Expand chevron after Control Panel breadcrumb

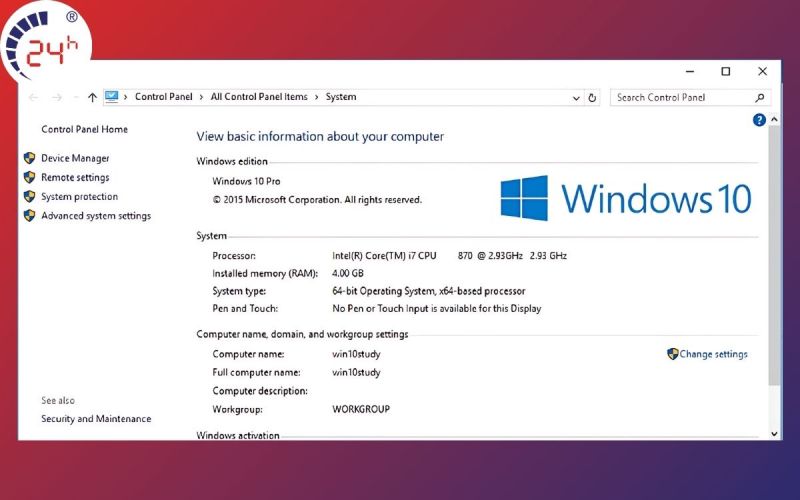point(202,97)
